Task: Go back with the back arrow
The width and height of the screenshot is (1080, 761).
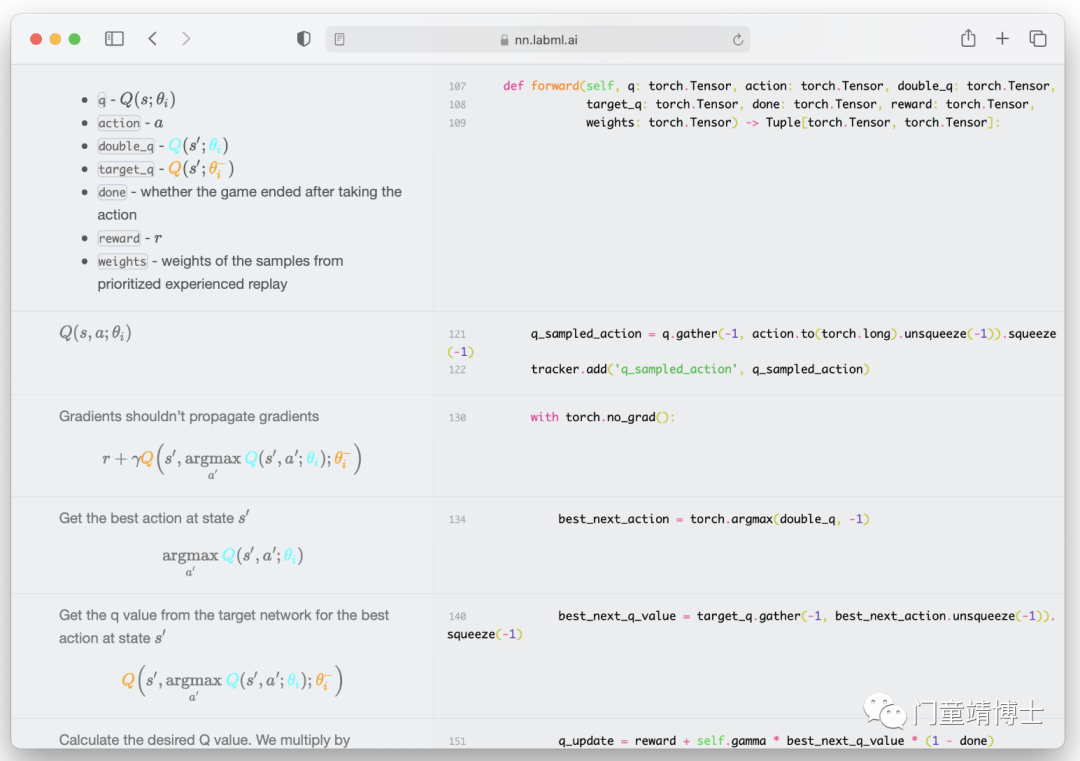Action: pyautogui.click(x=153, y=39)
